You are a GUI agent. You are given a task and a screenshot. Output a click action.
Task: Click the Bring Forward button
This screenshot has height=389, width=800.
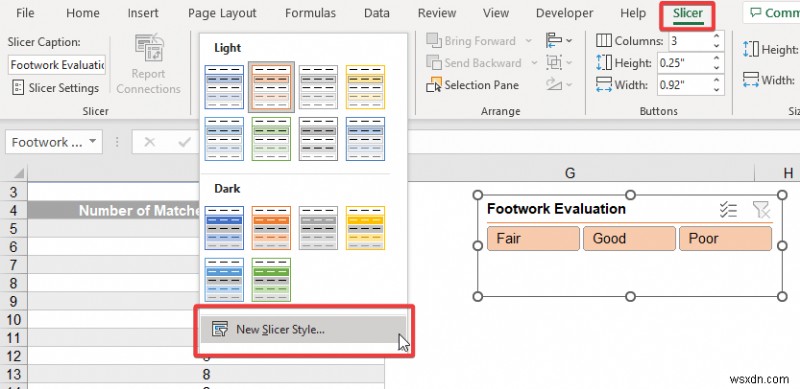pos(471,41)
